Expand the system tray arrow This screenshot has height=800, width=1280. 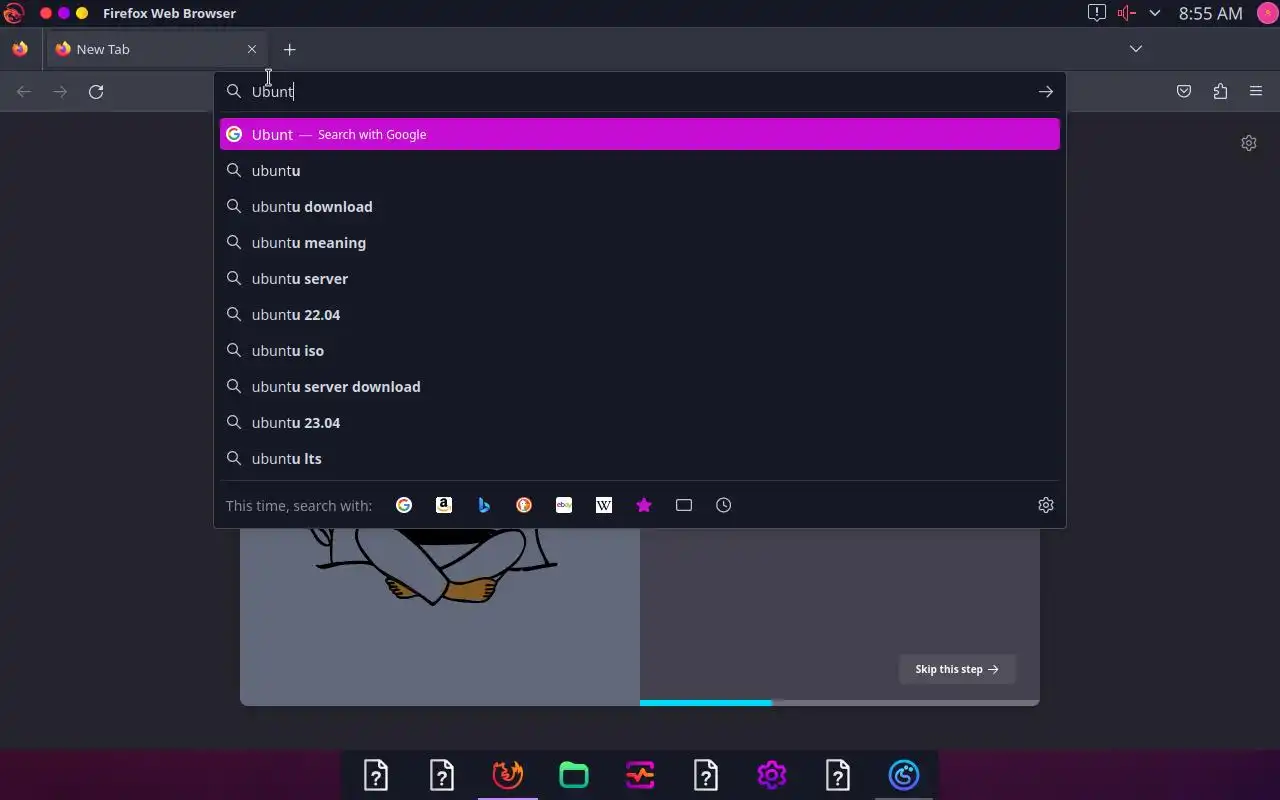click(1155, 13)
